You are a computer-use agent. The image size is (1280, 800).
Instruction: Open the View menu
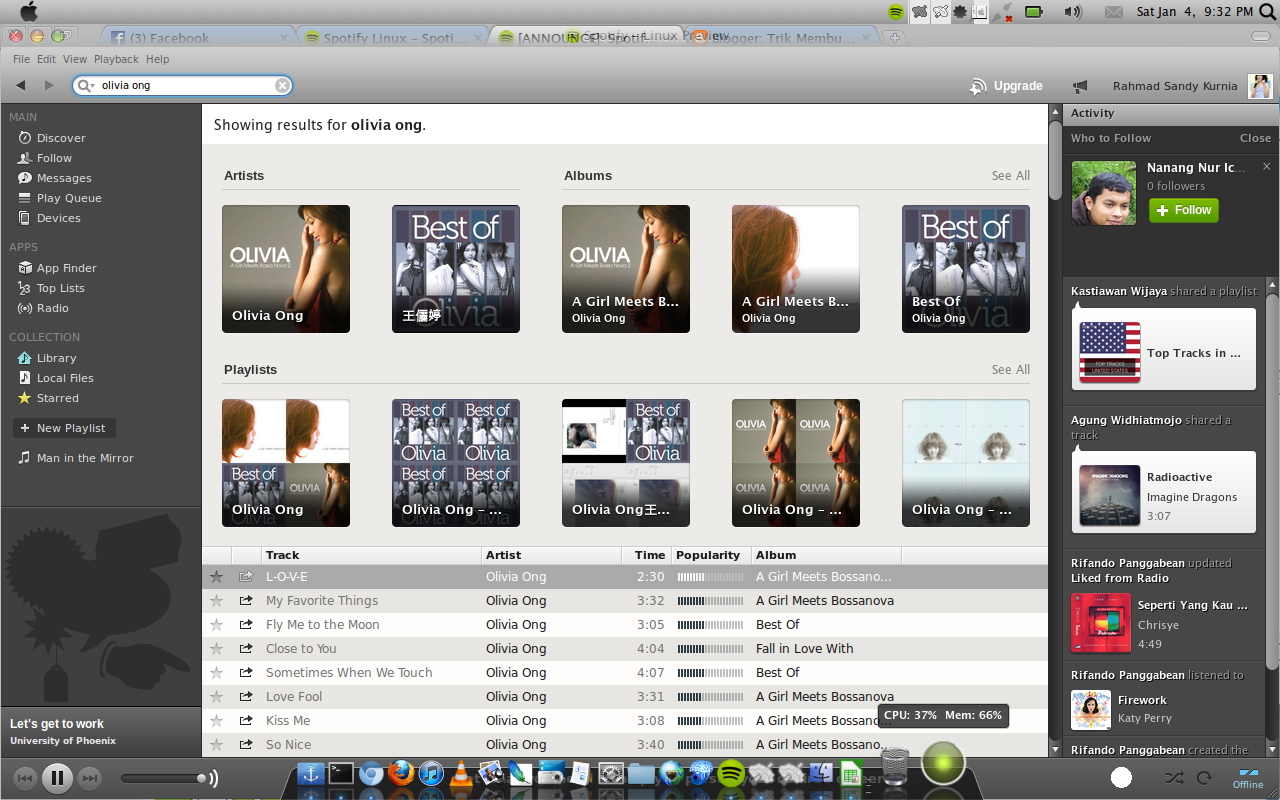(x=75, y=59)
